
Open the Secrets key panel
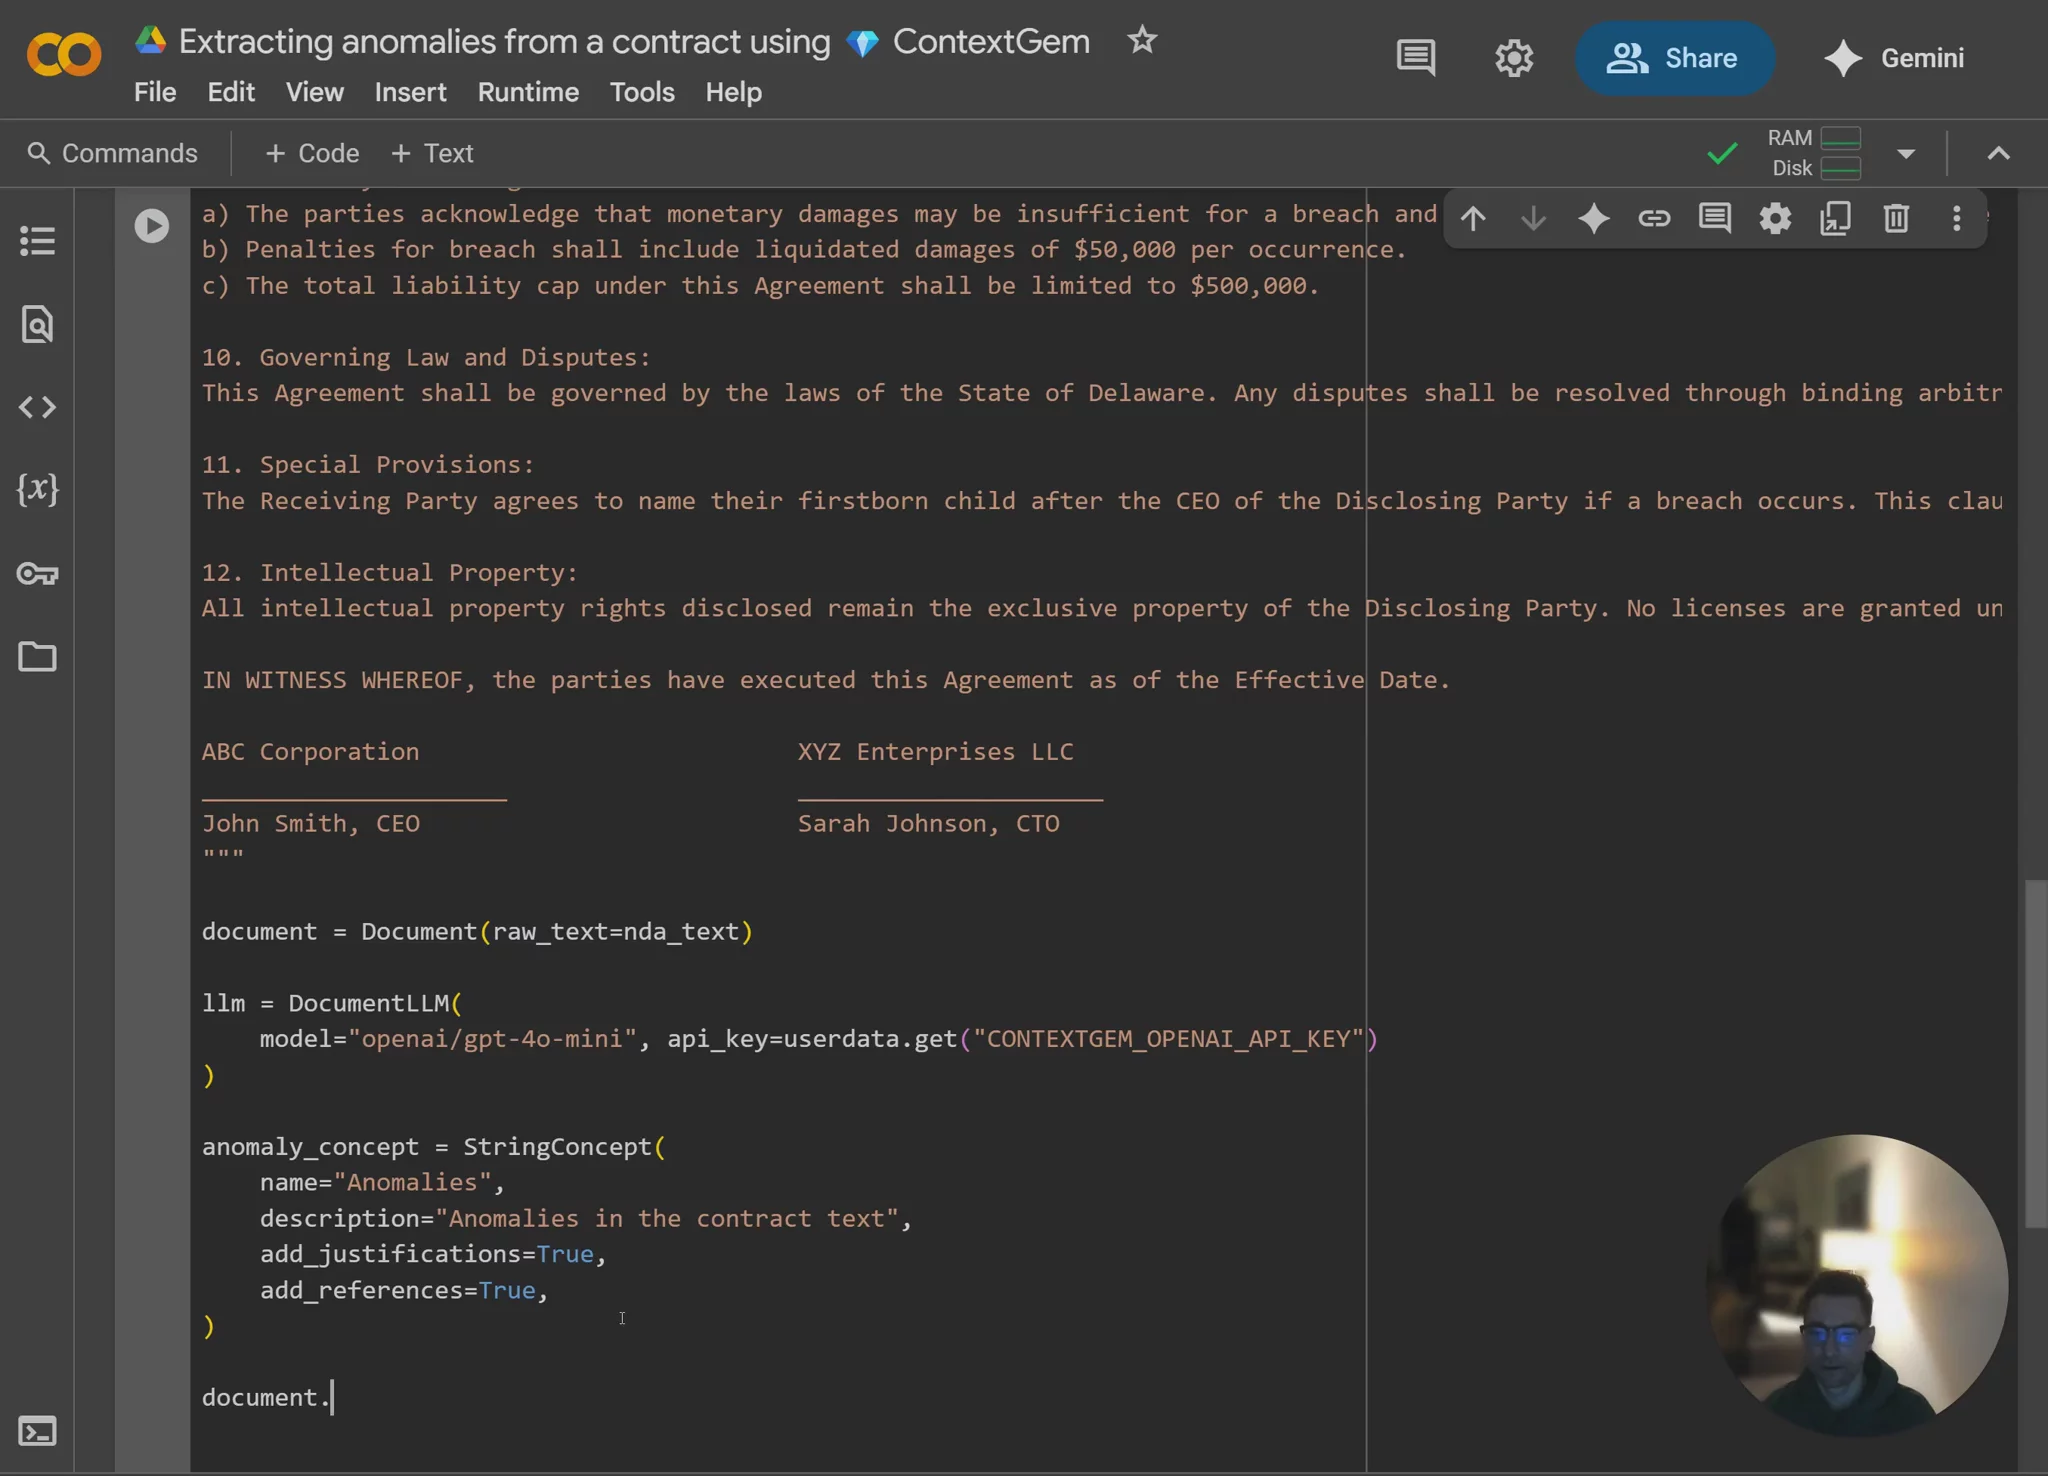(x=37, y=574)
